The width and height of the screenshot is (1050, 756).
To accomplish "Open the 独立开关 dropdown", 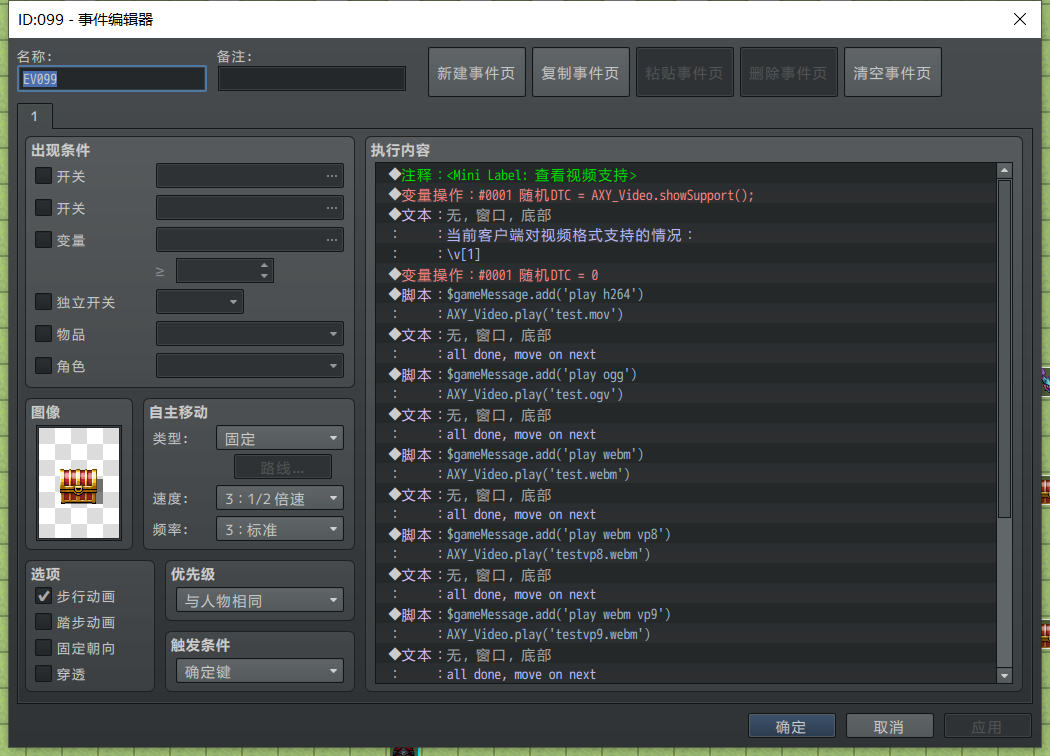I will (200, 302).
